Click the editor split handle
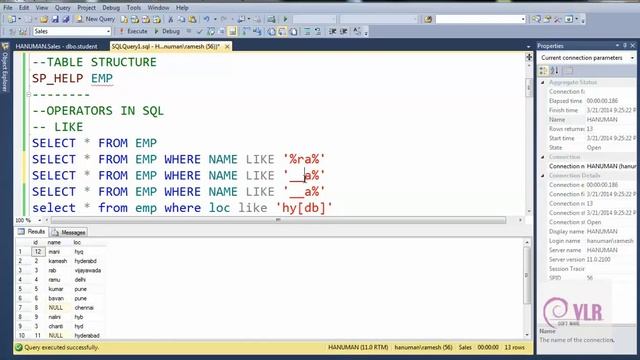The image size is (640, 360). (529, 57)
